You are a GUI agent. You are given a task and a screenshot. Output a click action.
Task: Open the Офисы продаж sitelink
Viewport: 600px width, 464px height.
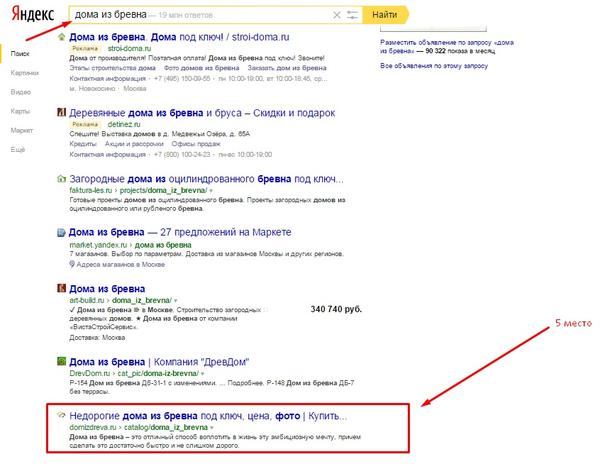coord(196,144)
